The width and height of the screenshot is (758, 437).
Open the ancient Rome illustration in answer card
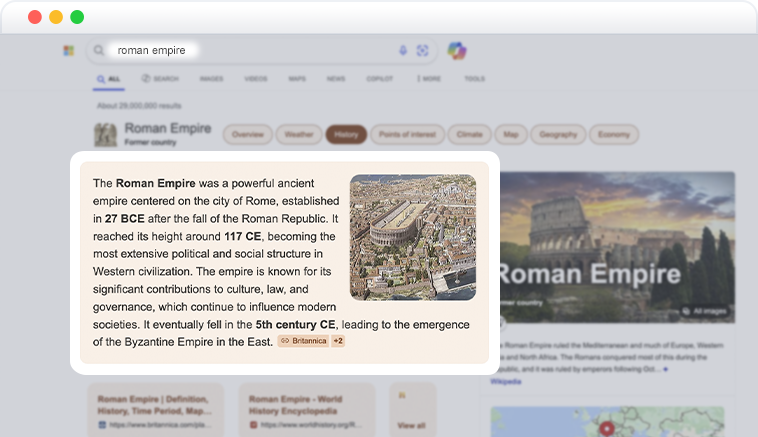click(x=413, y=237)
